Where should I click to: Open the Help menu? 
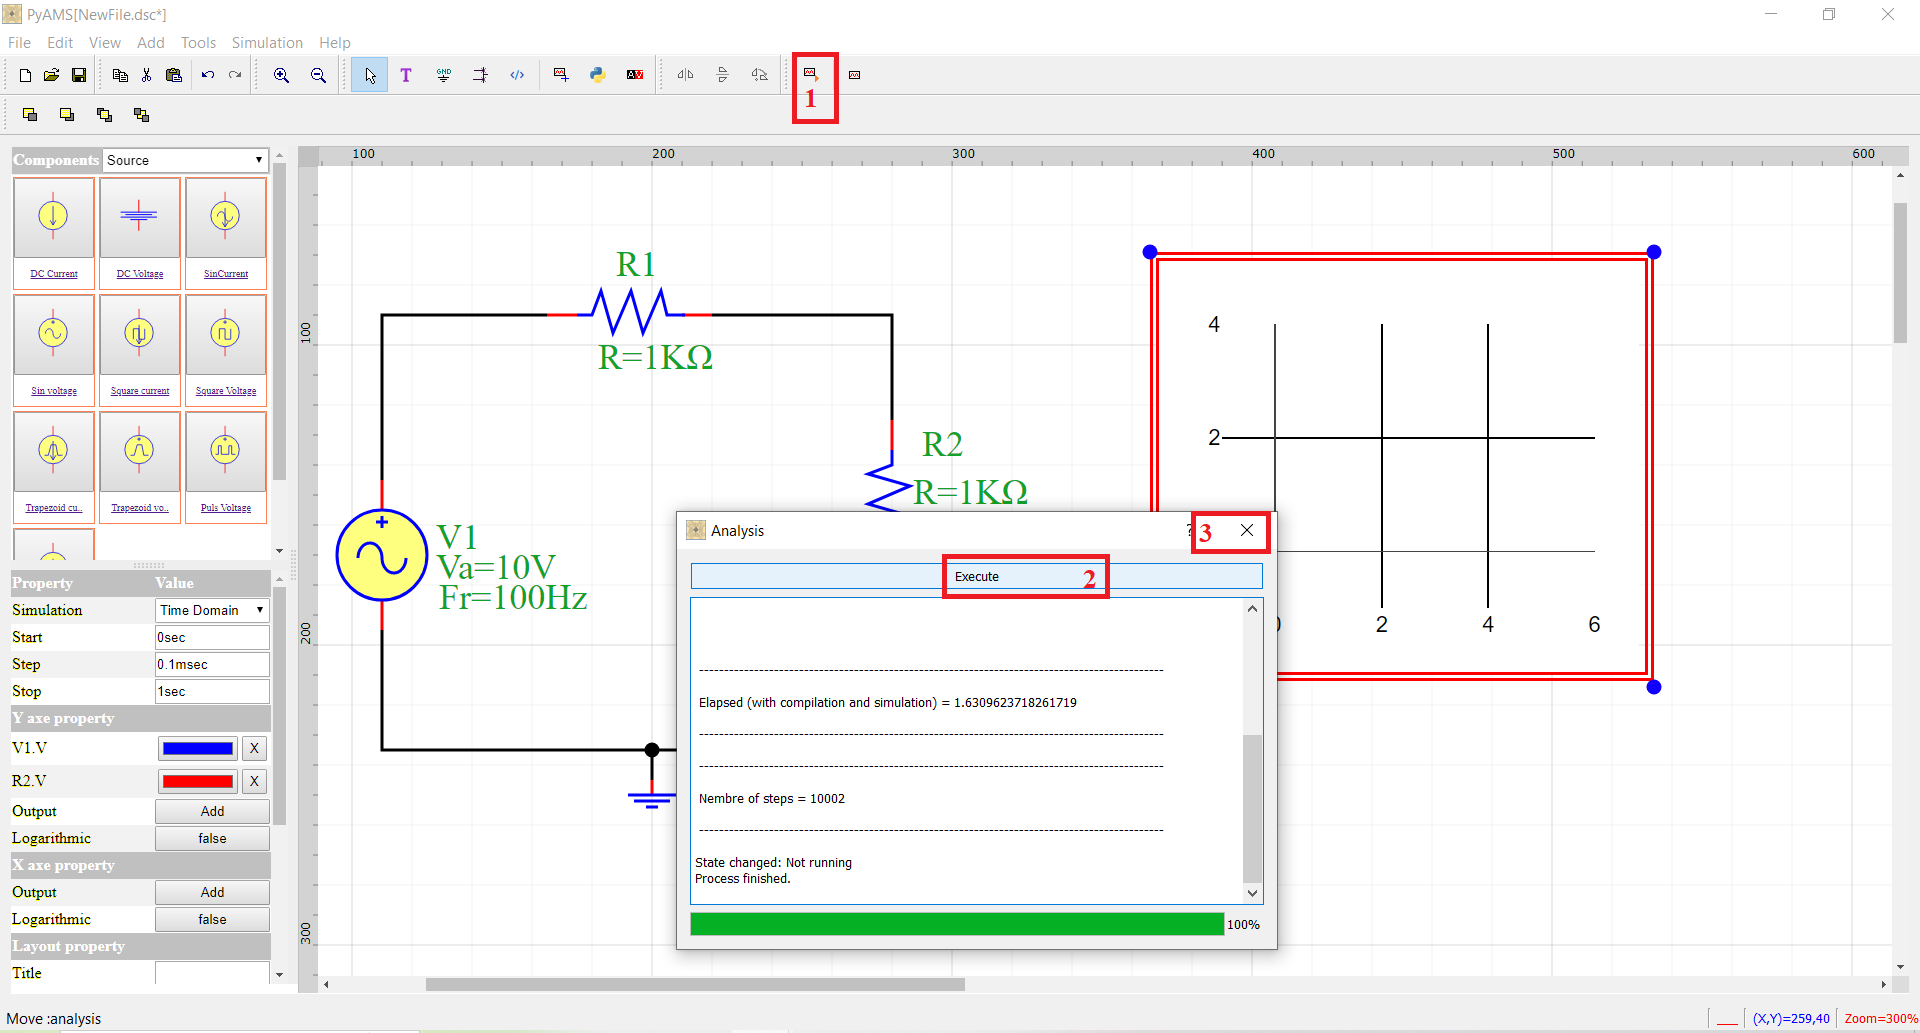[x=335, y=43]
